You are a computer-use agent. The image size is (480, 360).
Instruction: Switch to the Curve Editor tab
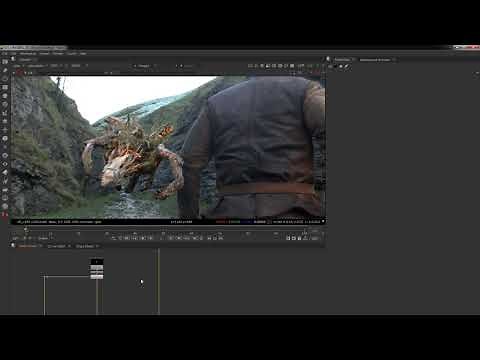pyautogui.click(x=57, y=246)
